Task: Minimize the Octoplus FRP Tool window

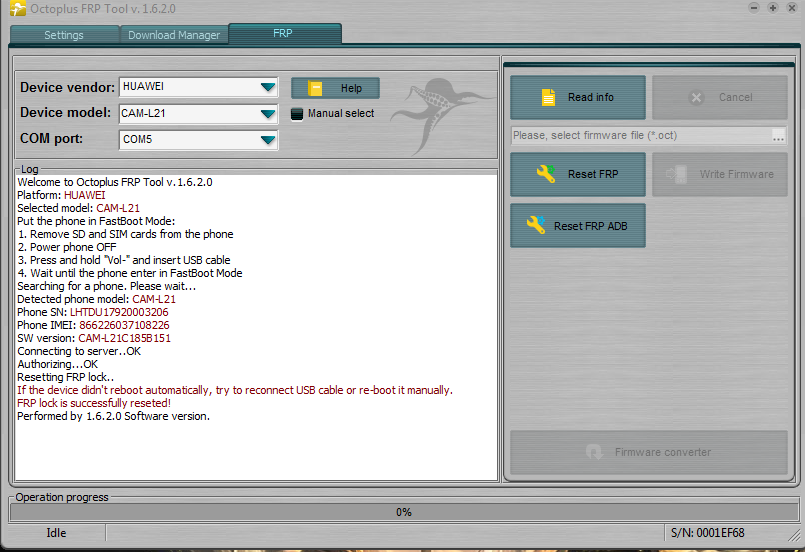Action: (x=754, y=8)
